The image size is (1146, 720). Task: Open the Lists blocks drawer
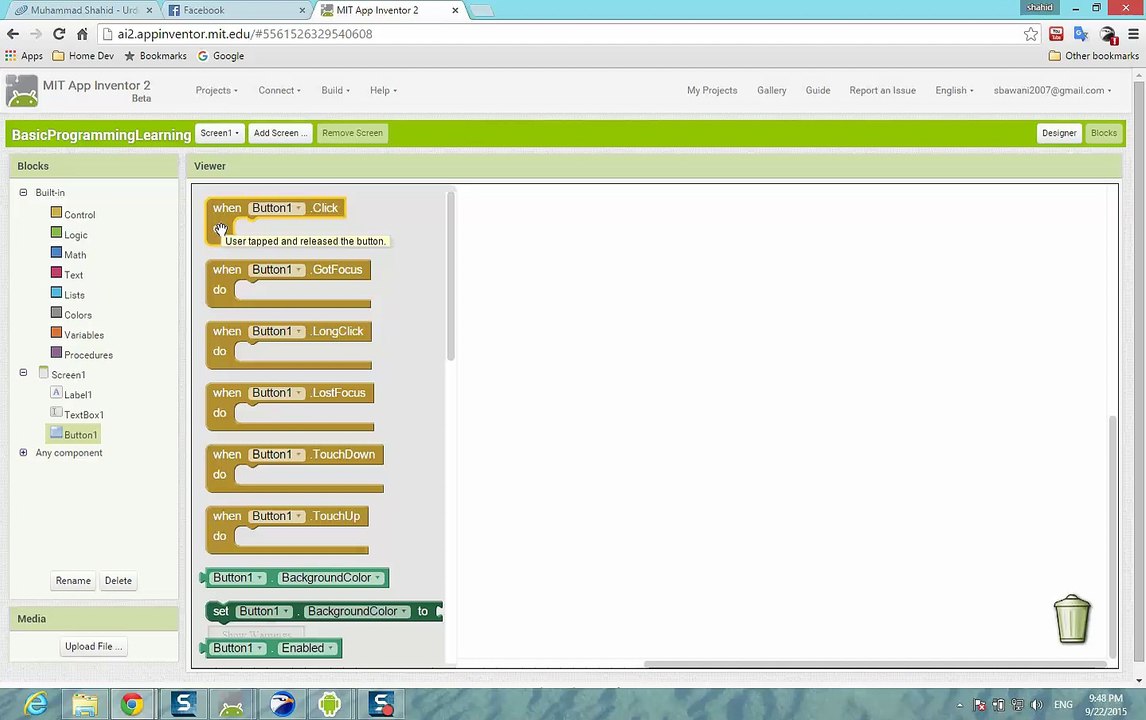point(68,294)
